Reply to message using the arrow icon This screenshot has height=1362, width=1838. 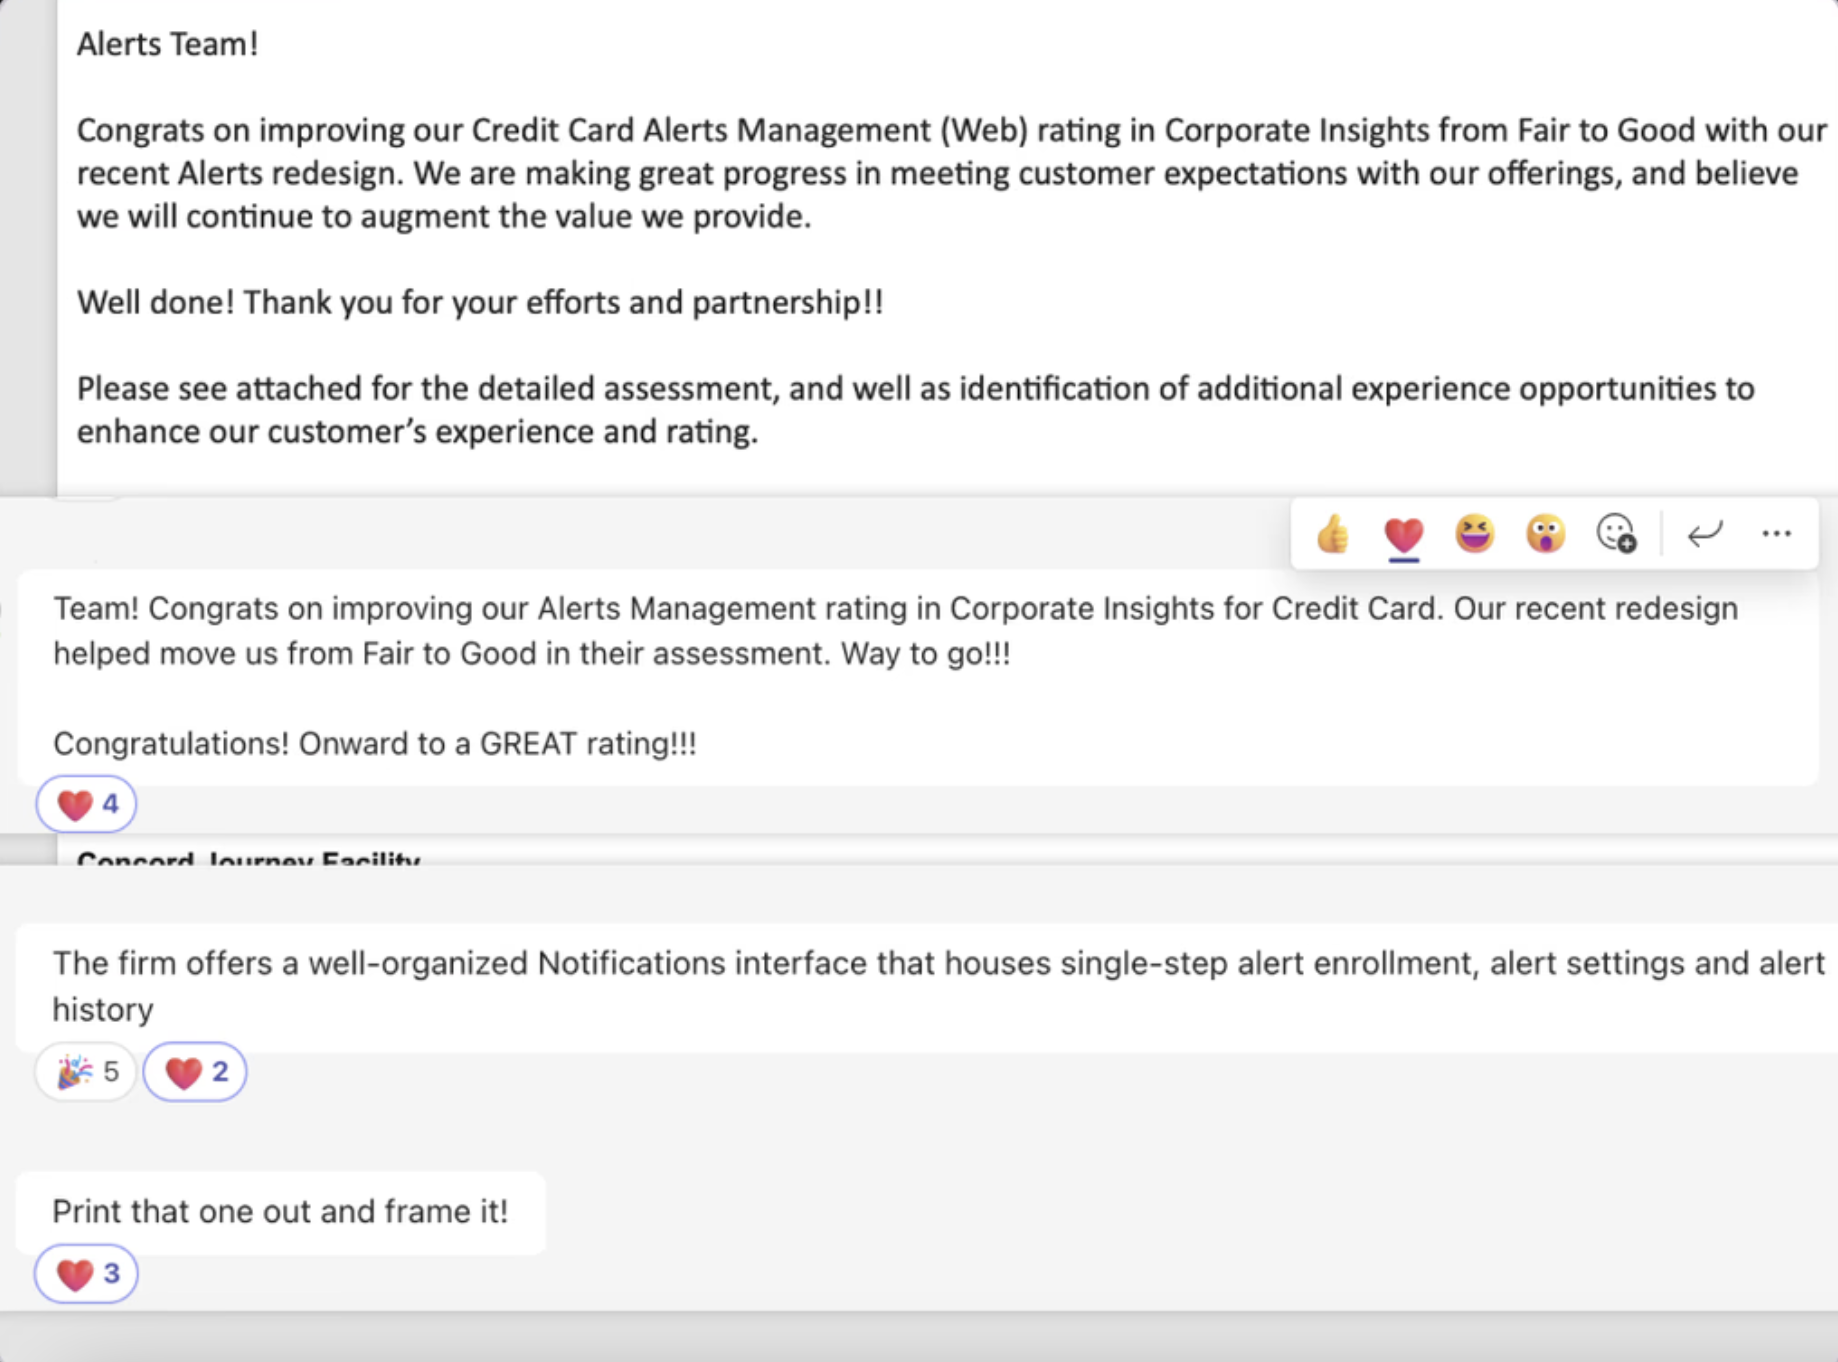(x=1705, y=534)
